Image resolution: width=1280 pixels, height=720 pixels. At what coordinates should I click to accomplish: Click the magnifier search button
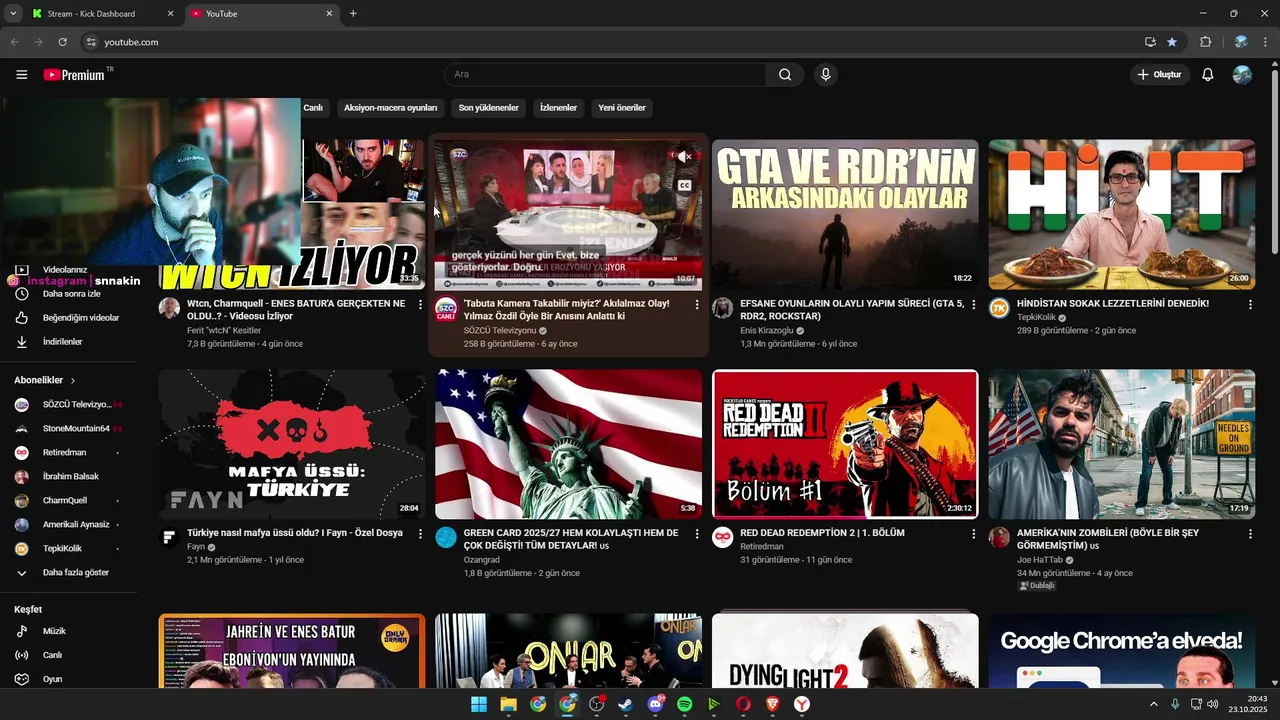click(785, 75)
